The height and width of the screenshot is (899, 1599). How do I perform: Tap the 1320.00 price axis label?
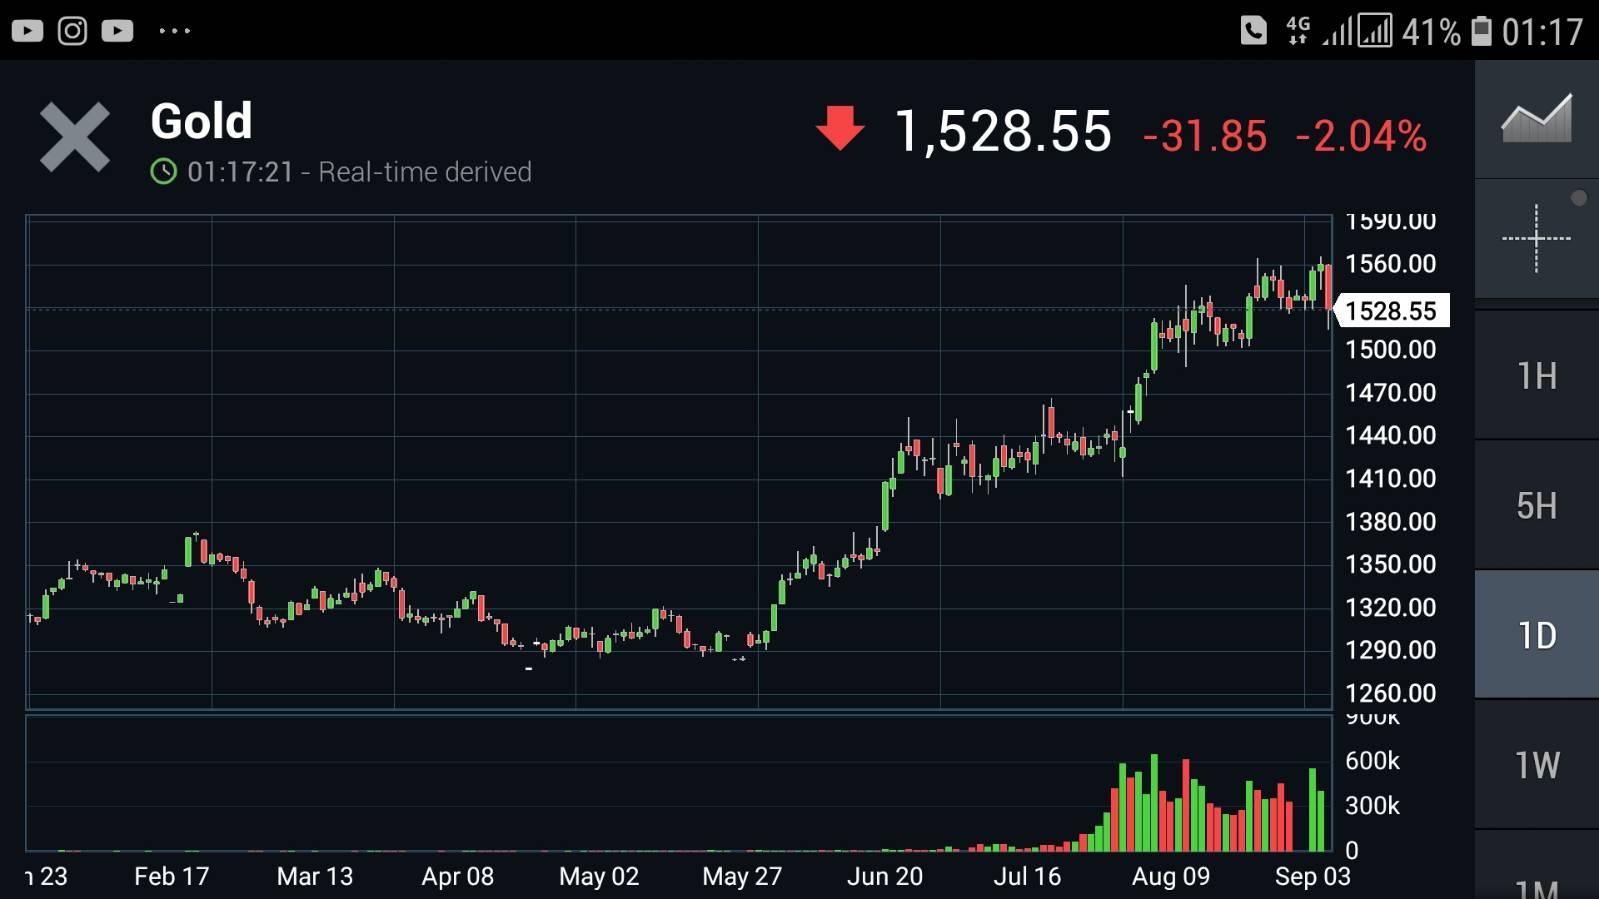1390,608
